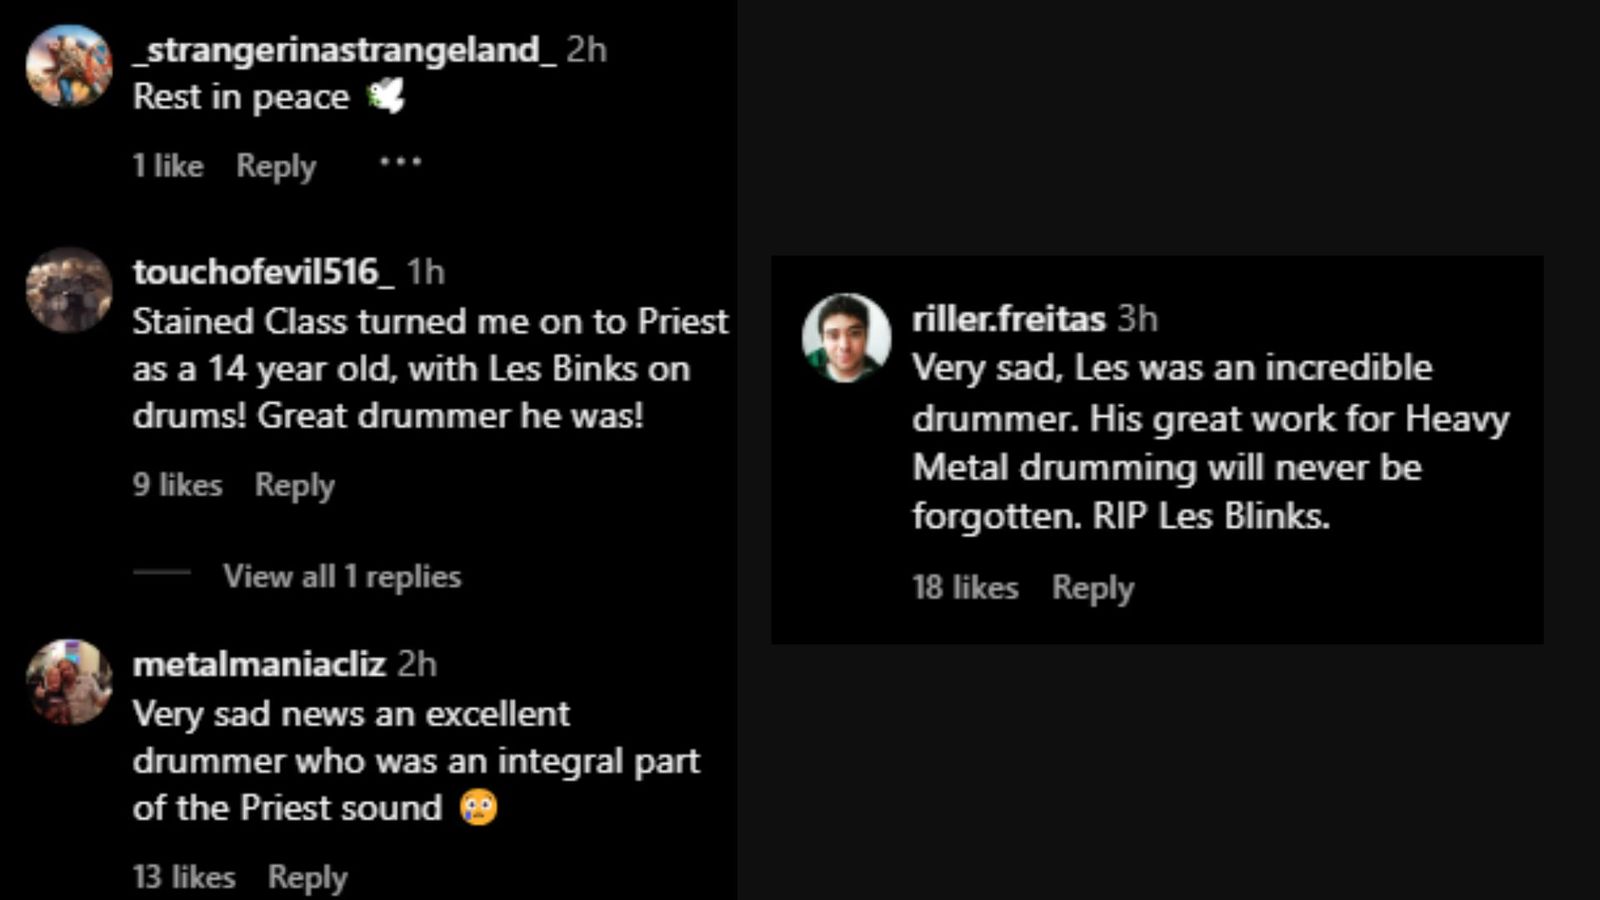Click 13 likes under metalmaniacliz's comment
This screenshot has width=1600, height=900.
point(184,877)
